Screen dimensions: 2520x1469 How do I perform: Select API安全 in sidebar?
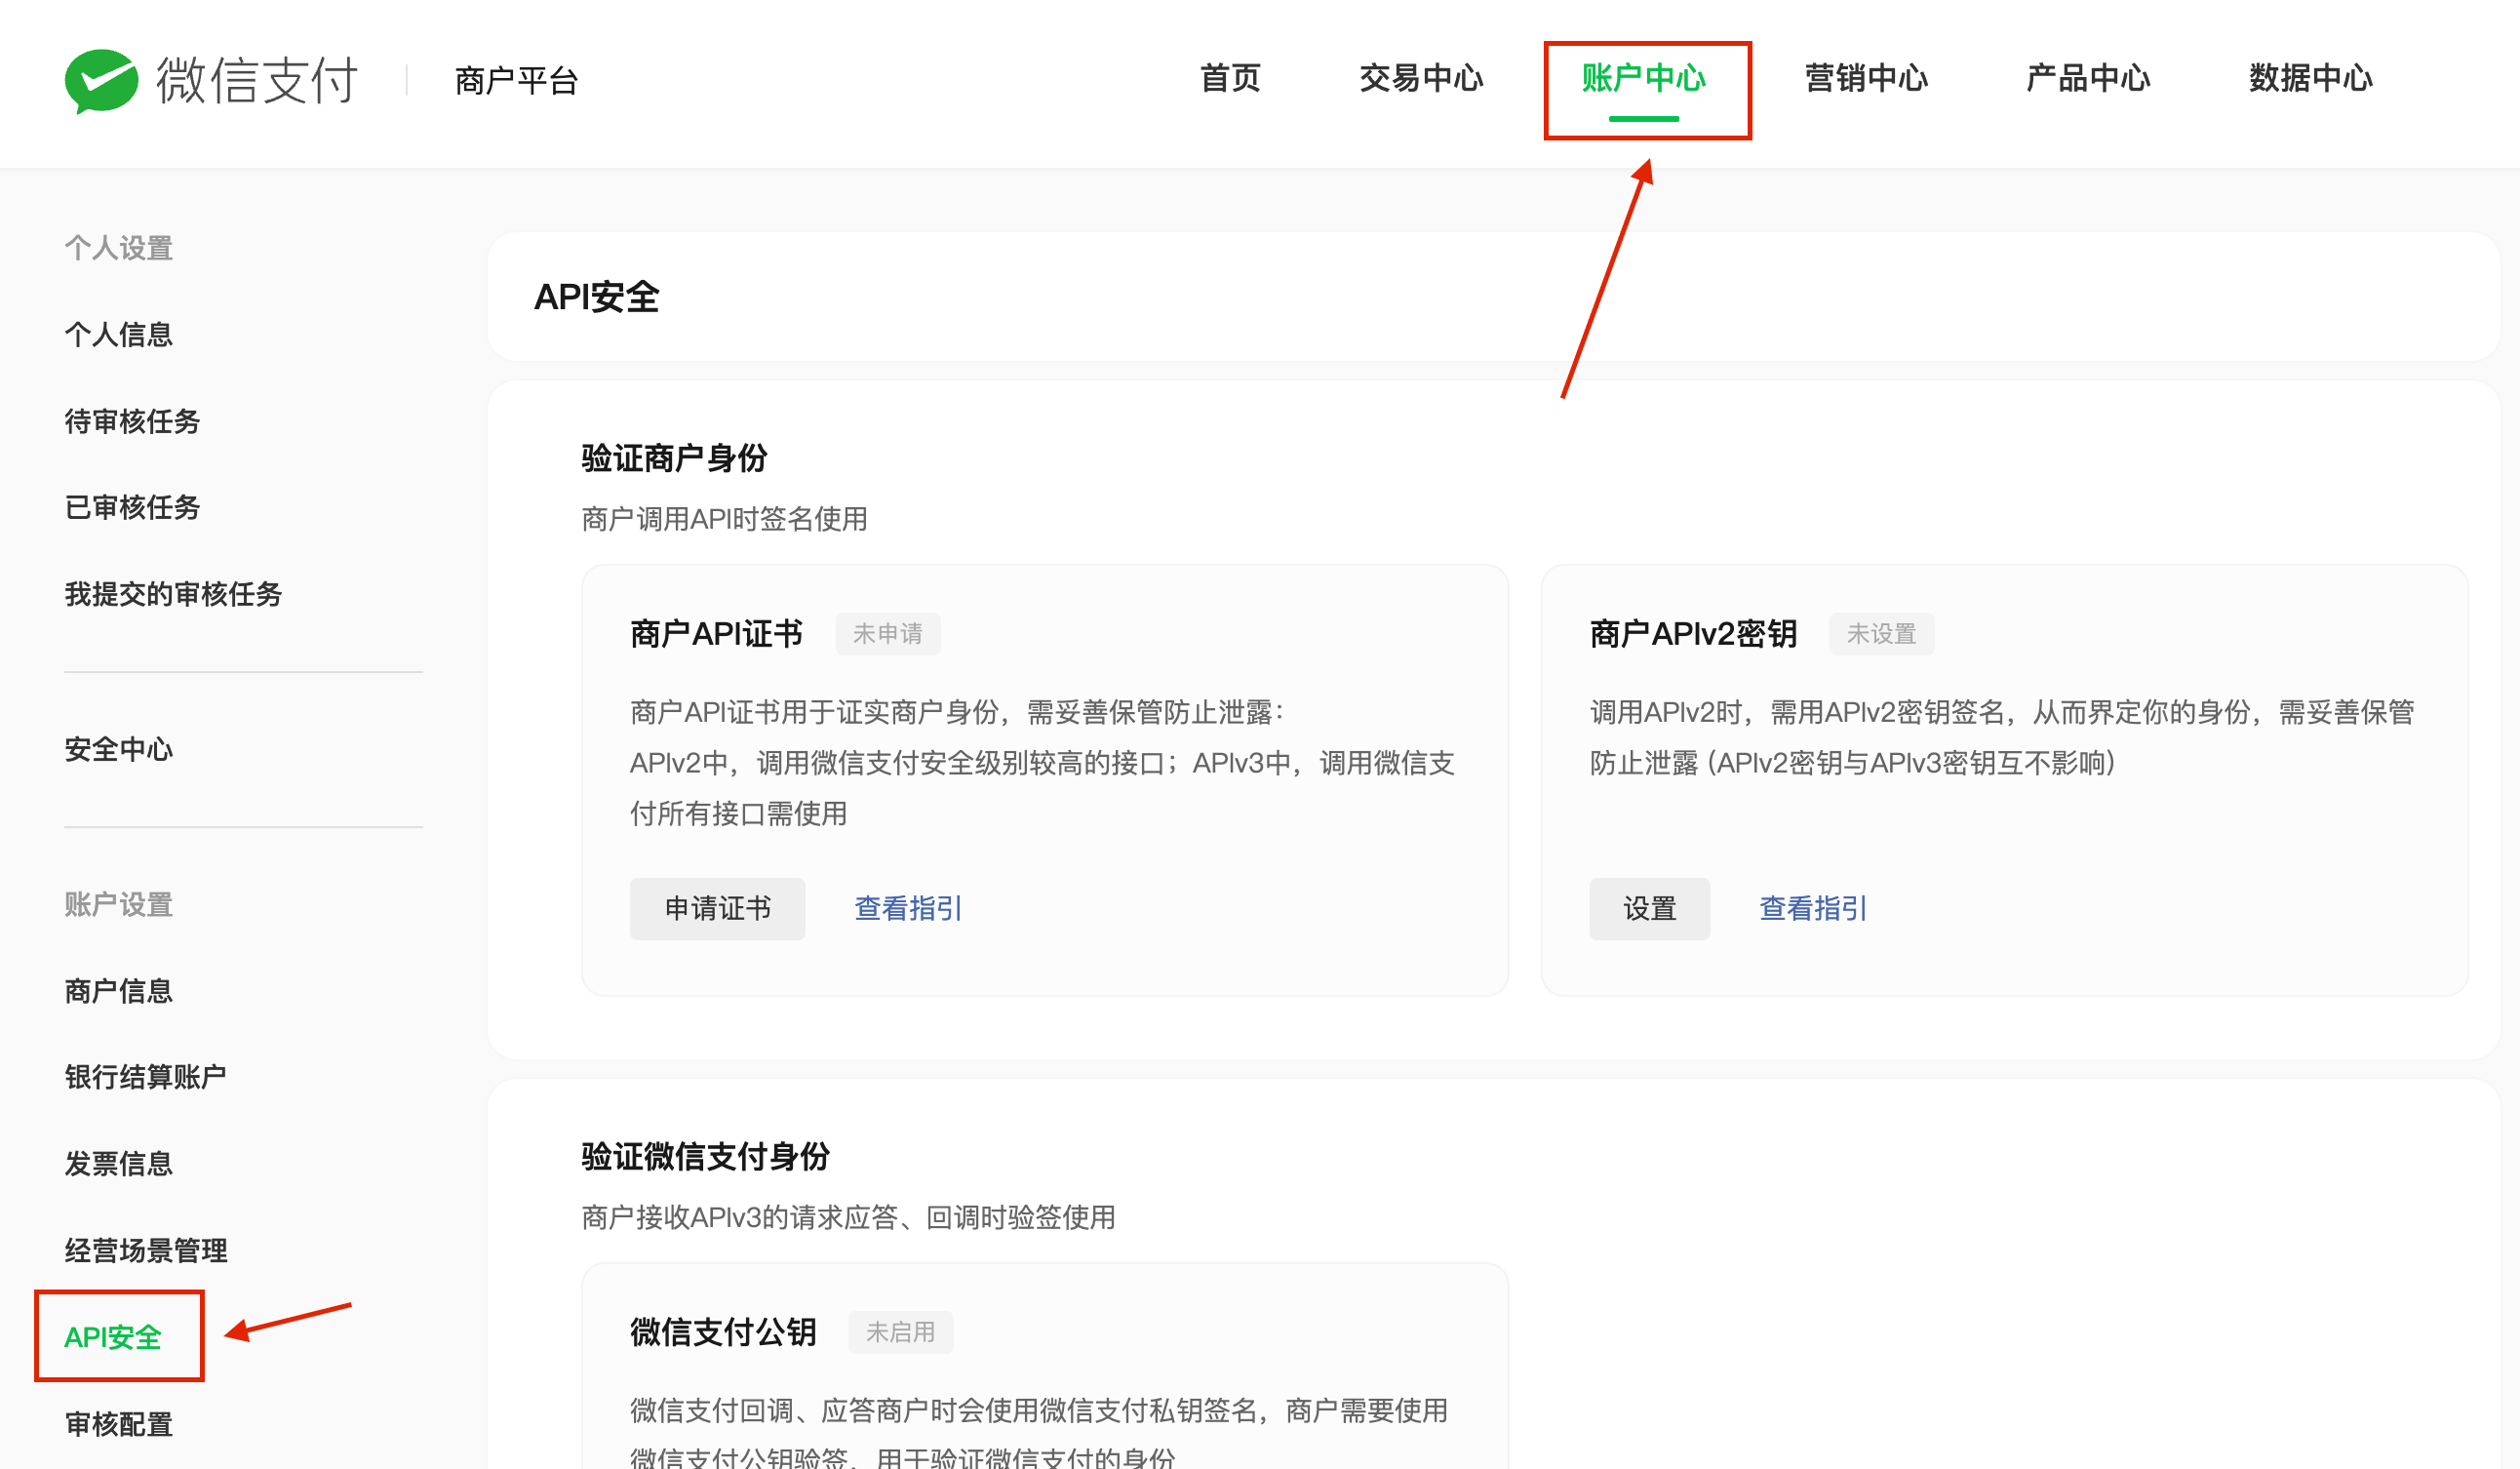[x=113, y=1337]
